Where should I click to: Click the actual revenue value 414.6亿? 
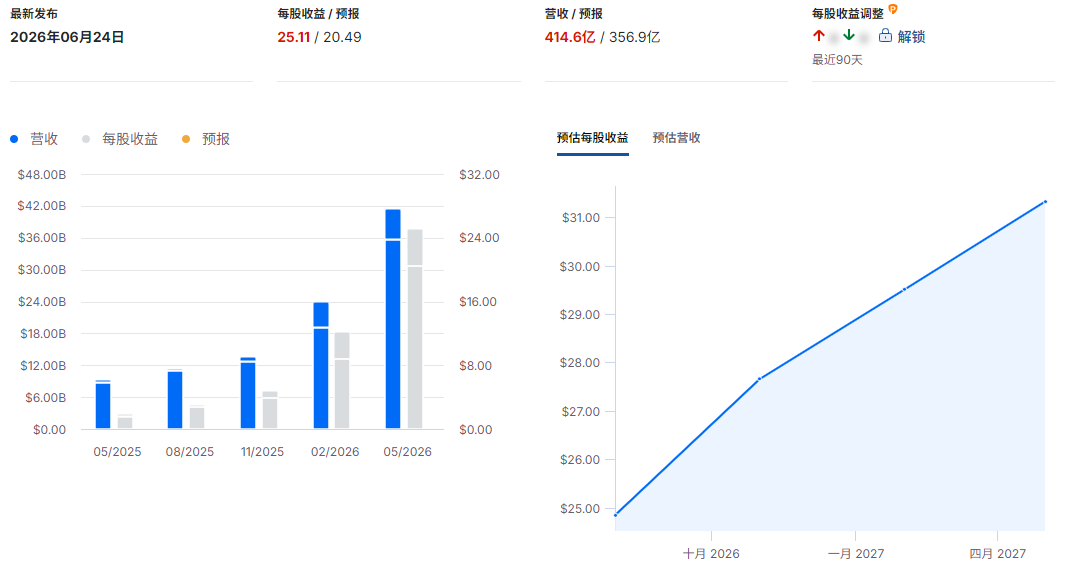(x=570, y=37)
